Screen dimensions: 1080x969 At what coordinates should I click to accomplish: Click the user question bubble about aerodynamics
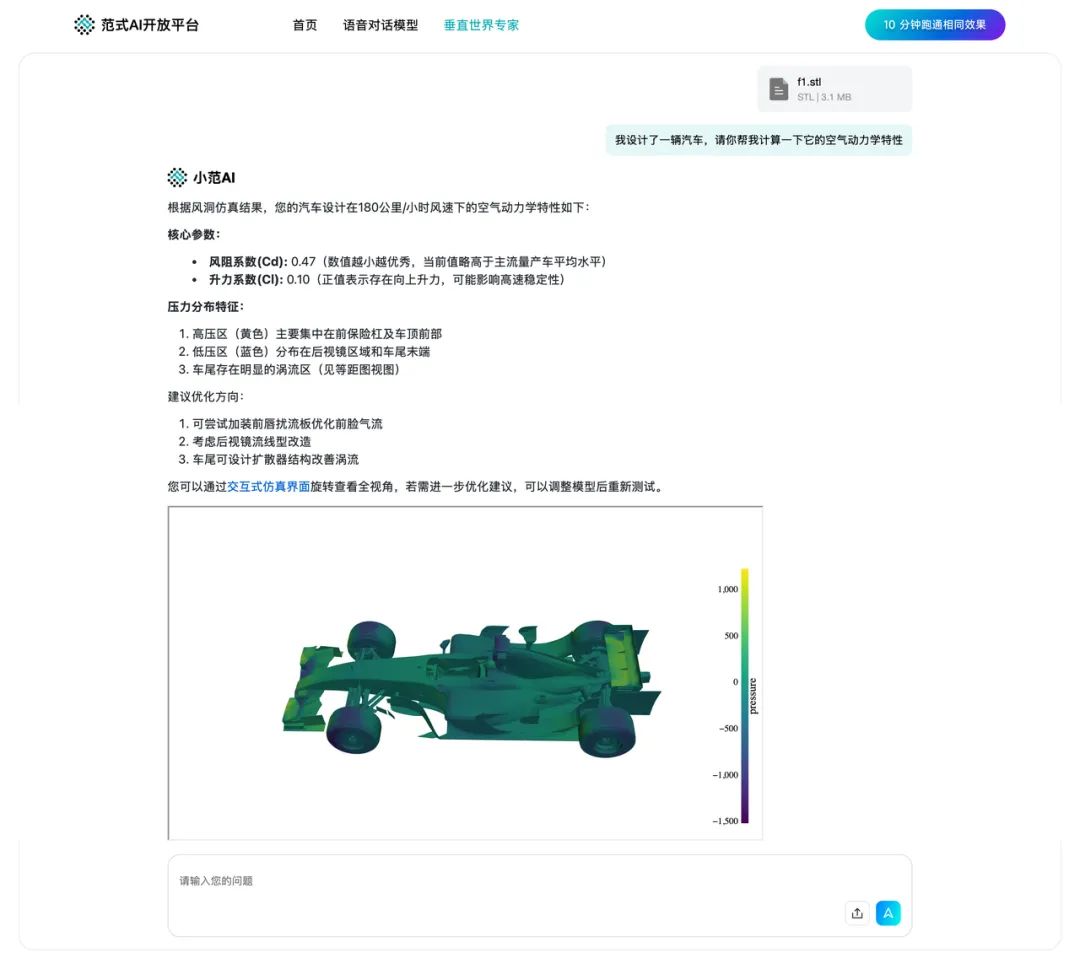pyautogui.click(x=757, y=139)
